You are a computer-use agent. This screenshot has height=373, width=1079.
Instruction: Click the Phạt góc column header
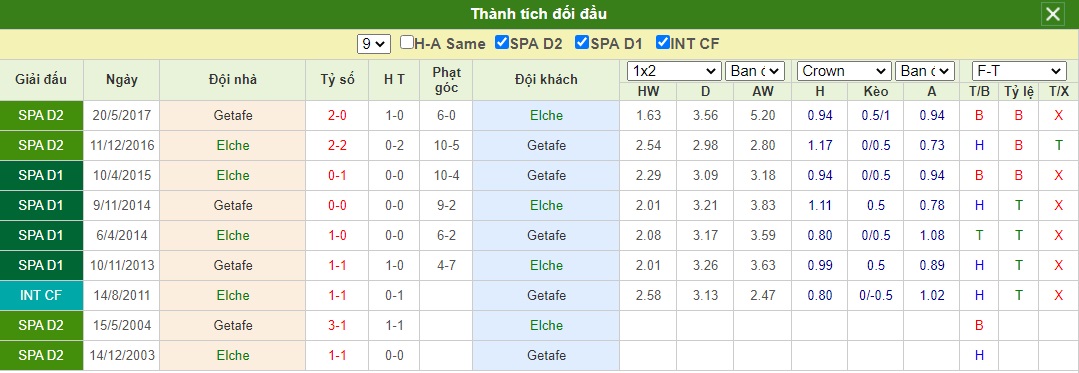click(447, 80)
